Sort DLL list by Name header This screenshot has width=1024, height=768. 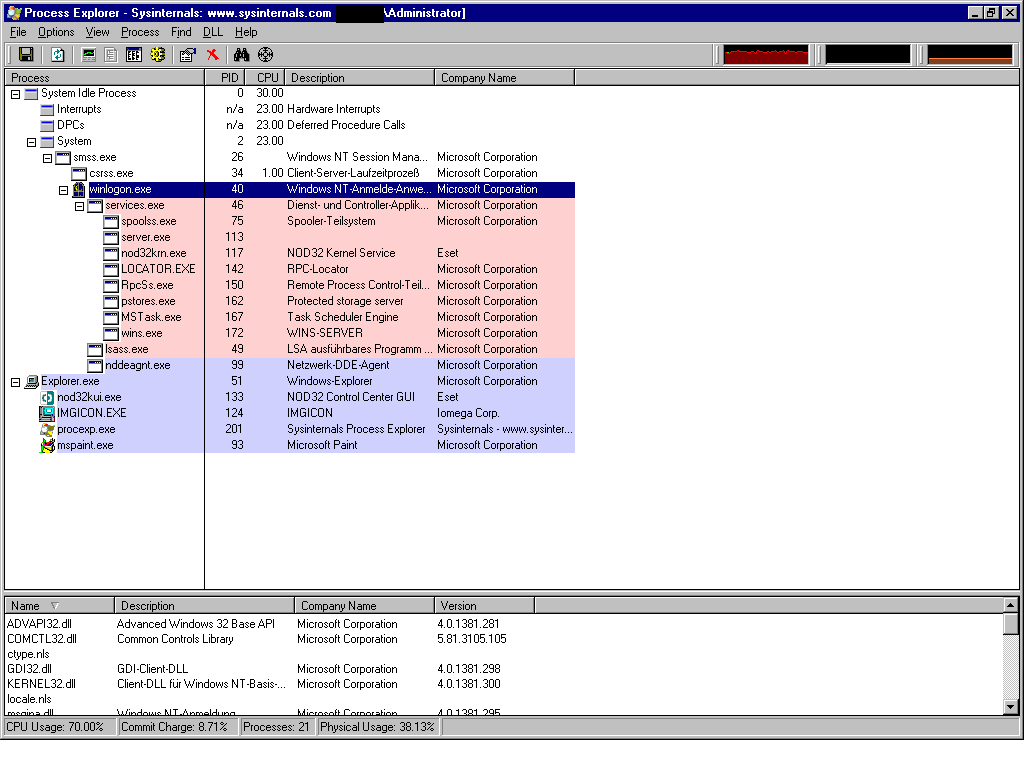click(59, 605)
